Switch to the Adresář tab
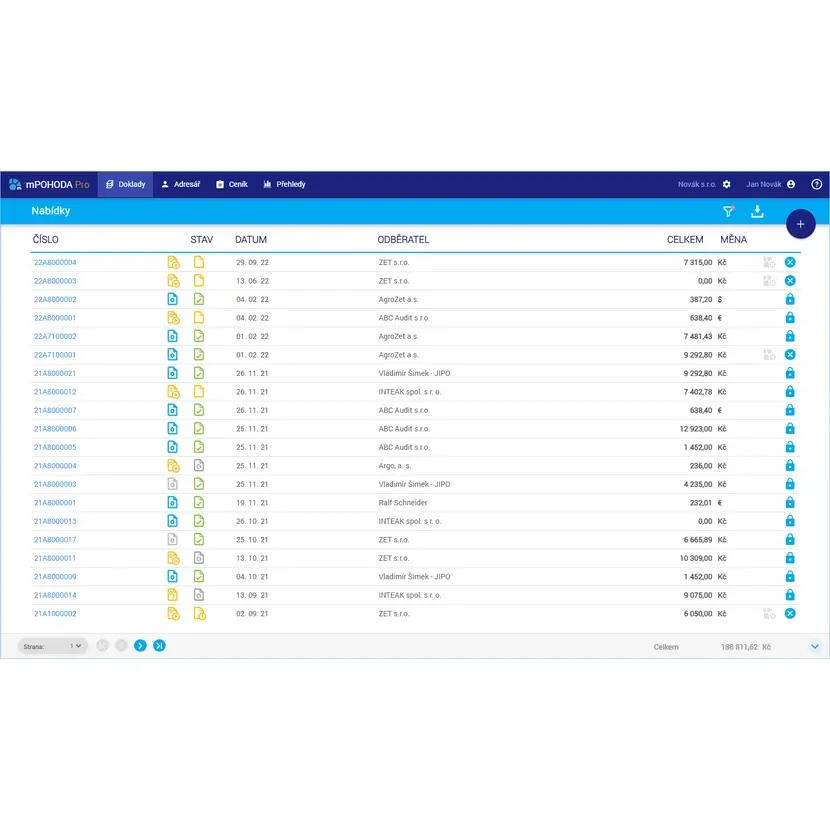 [x=181, y=184]
